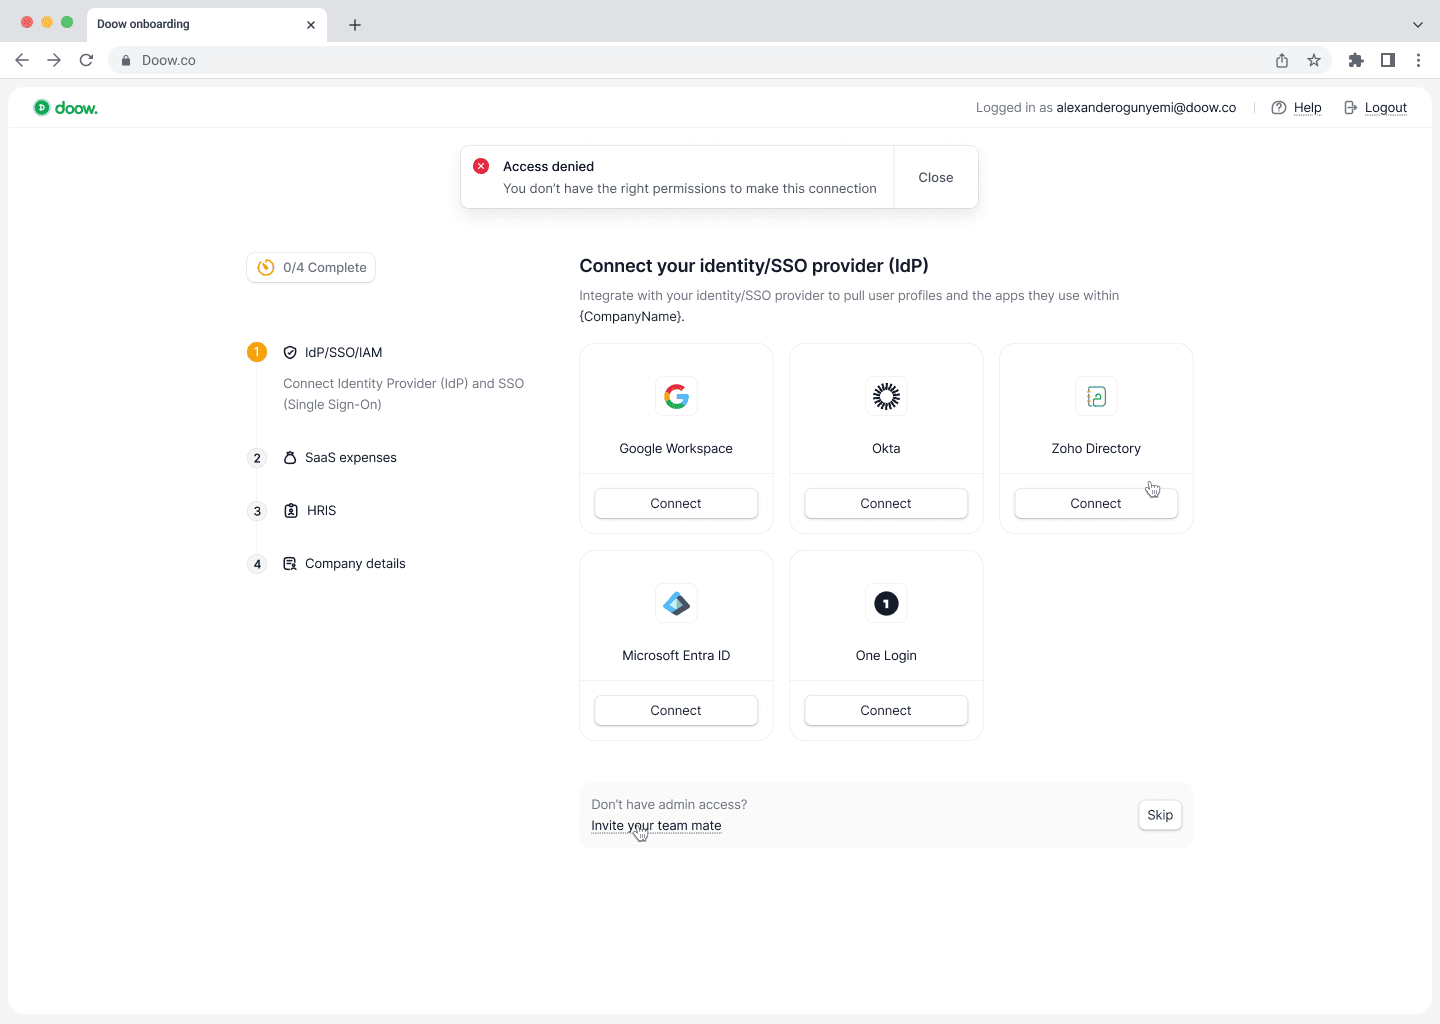Click the 0/4 Complete progress badge
Image resolution: width=1440 pixels, height=1024 pixels.
point(311,268)
